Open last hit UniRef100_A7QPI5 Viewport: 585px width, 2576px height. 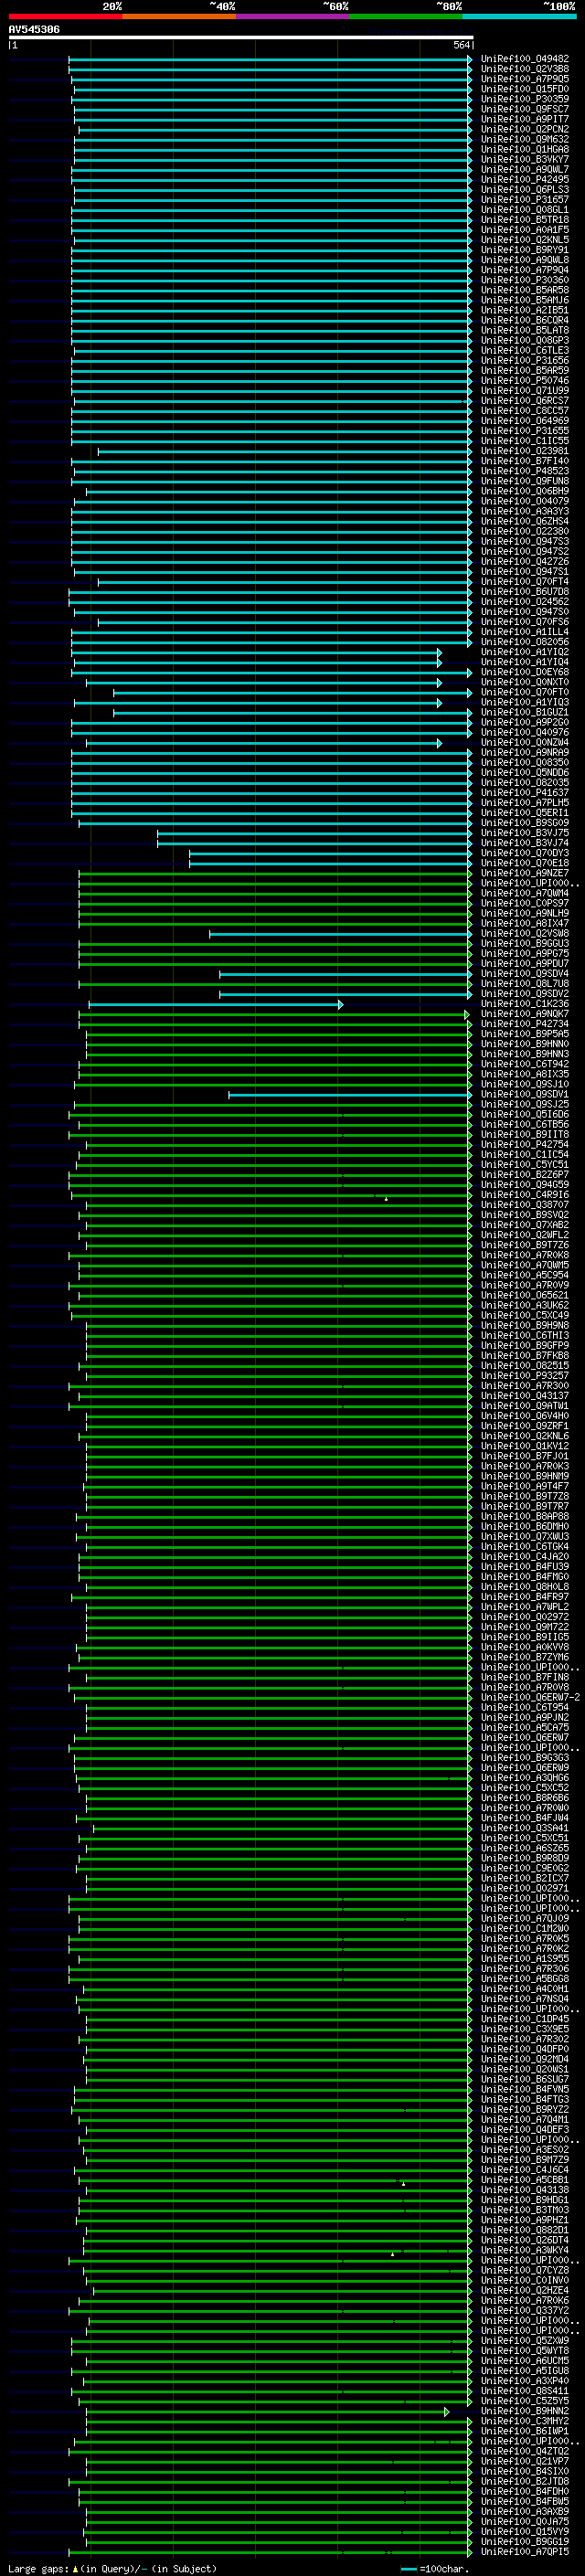click(524, 2552)
